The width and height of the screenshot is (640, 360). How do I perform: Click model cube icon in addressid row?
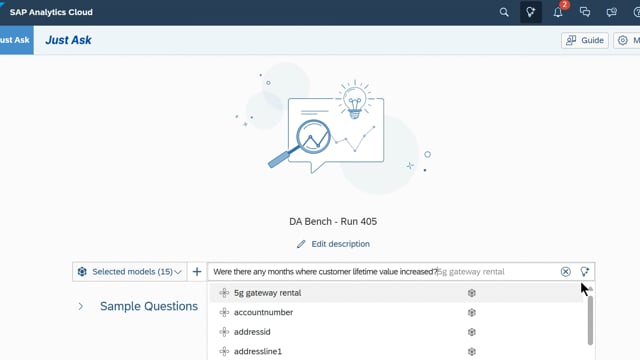(471, 332)
